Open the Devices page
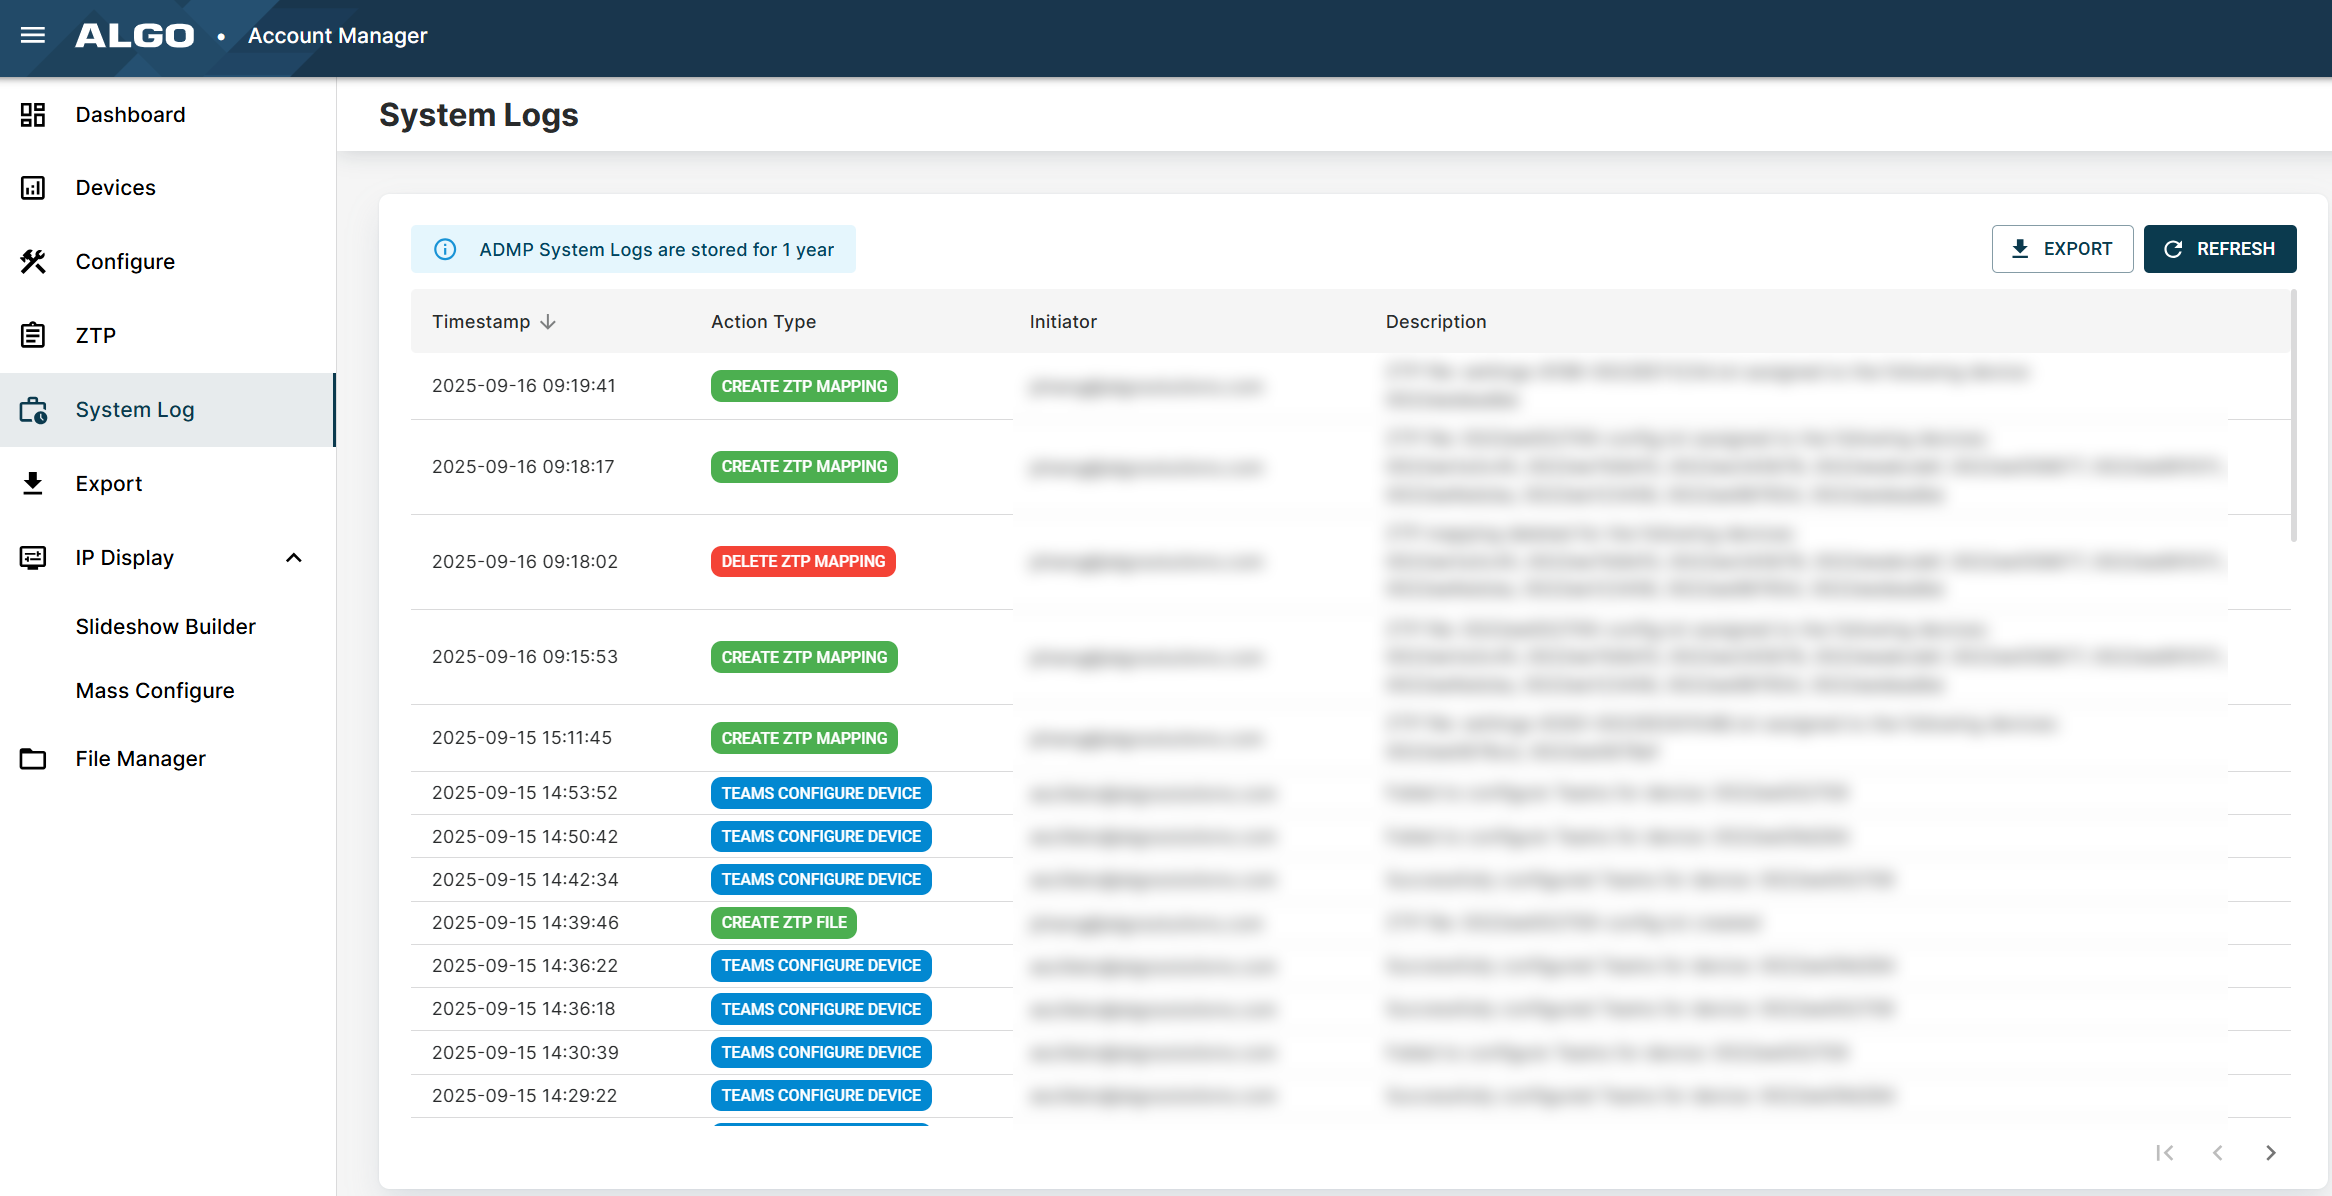Image resolution: width=2332 pixels, height=1196 pixels. (x=168, y=188)
